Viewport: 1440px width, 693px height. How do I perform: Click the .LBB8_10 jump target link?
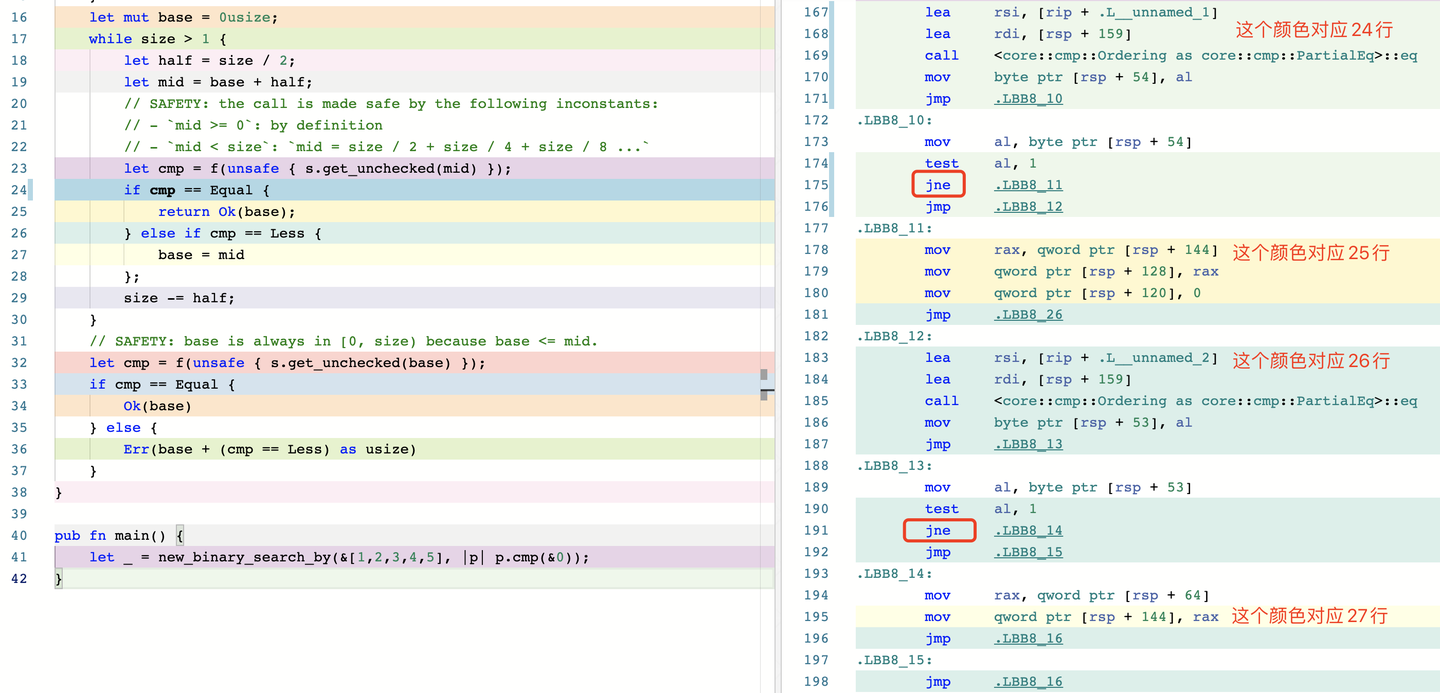click(x=1028, y=99)
